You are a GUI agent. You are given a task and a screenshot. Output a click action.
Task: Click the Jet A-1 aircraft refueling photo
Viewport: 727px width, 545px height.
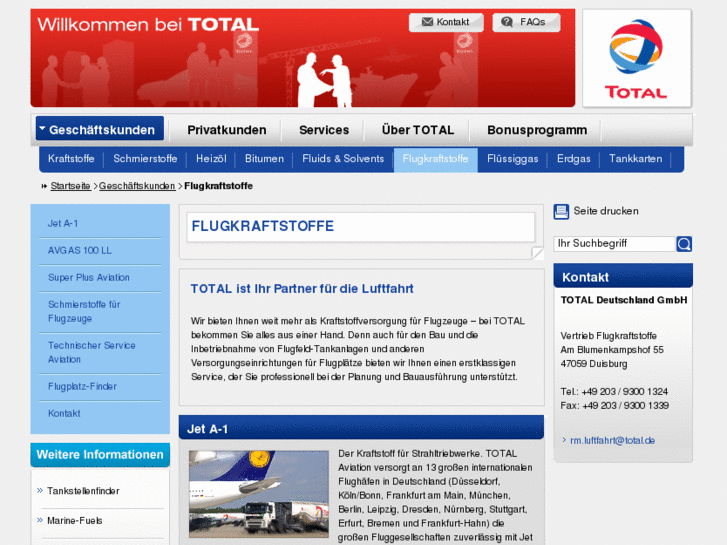[x=259, y=494]
